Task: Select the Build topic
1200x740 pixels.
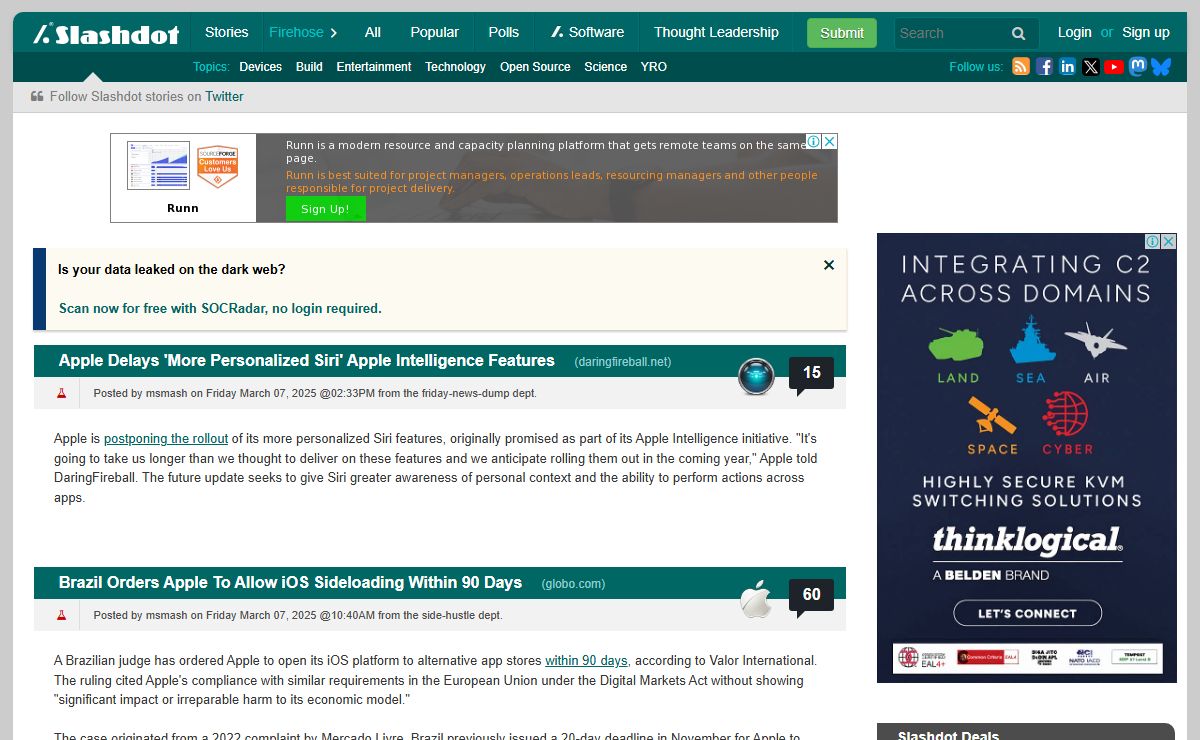Action: point(309,67)
